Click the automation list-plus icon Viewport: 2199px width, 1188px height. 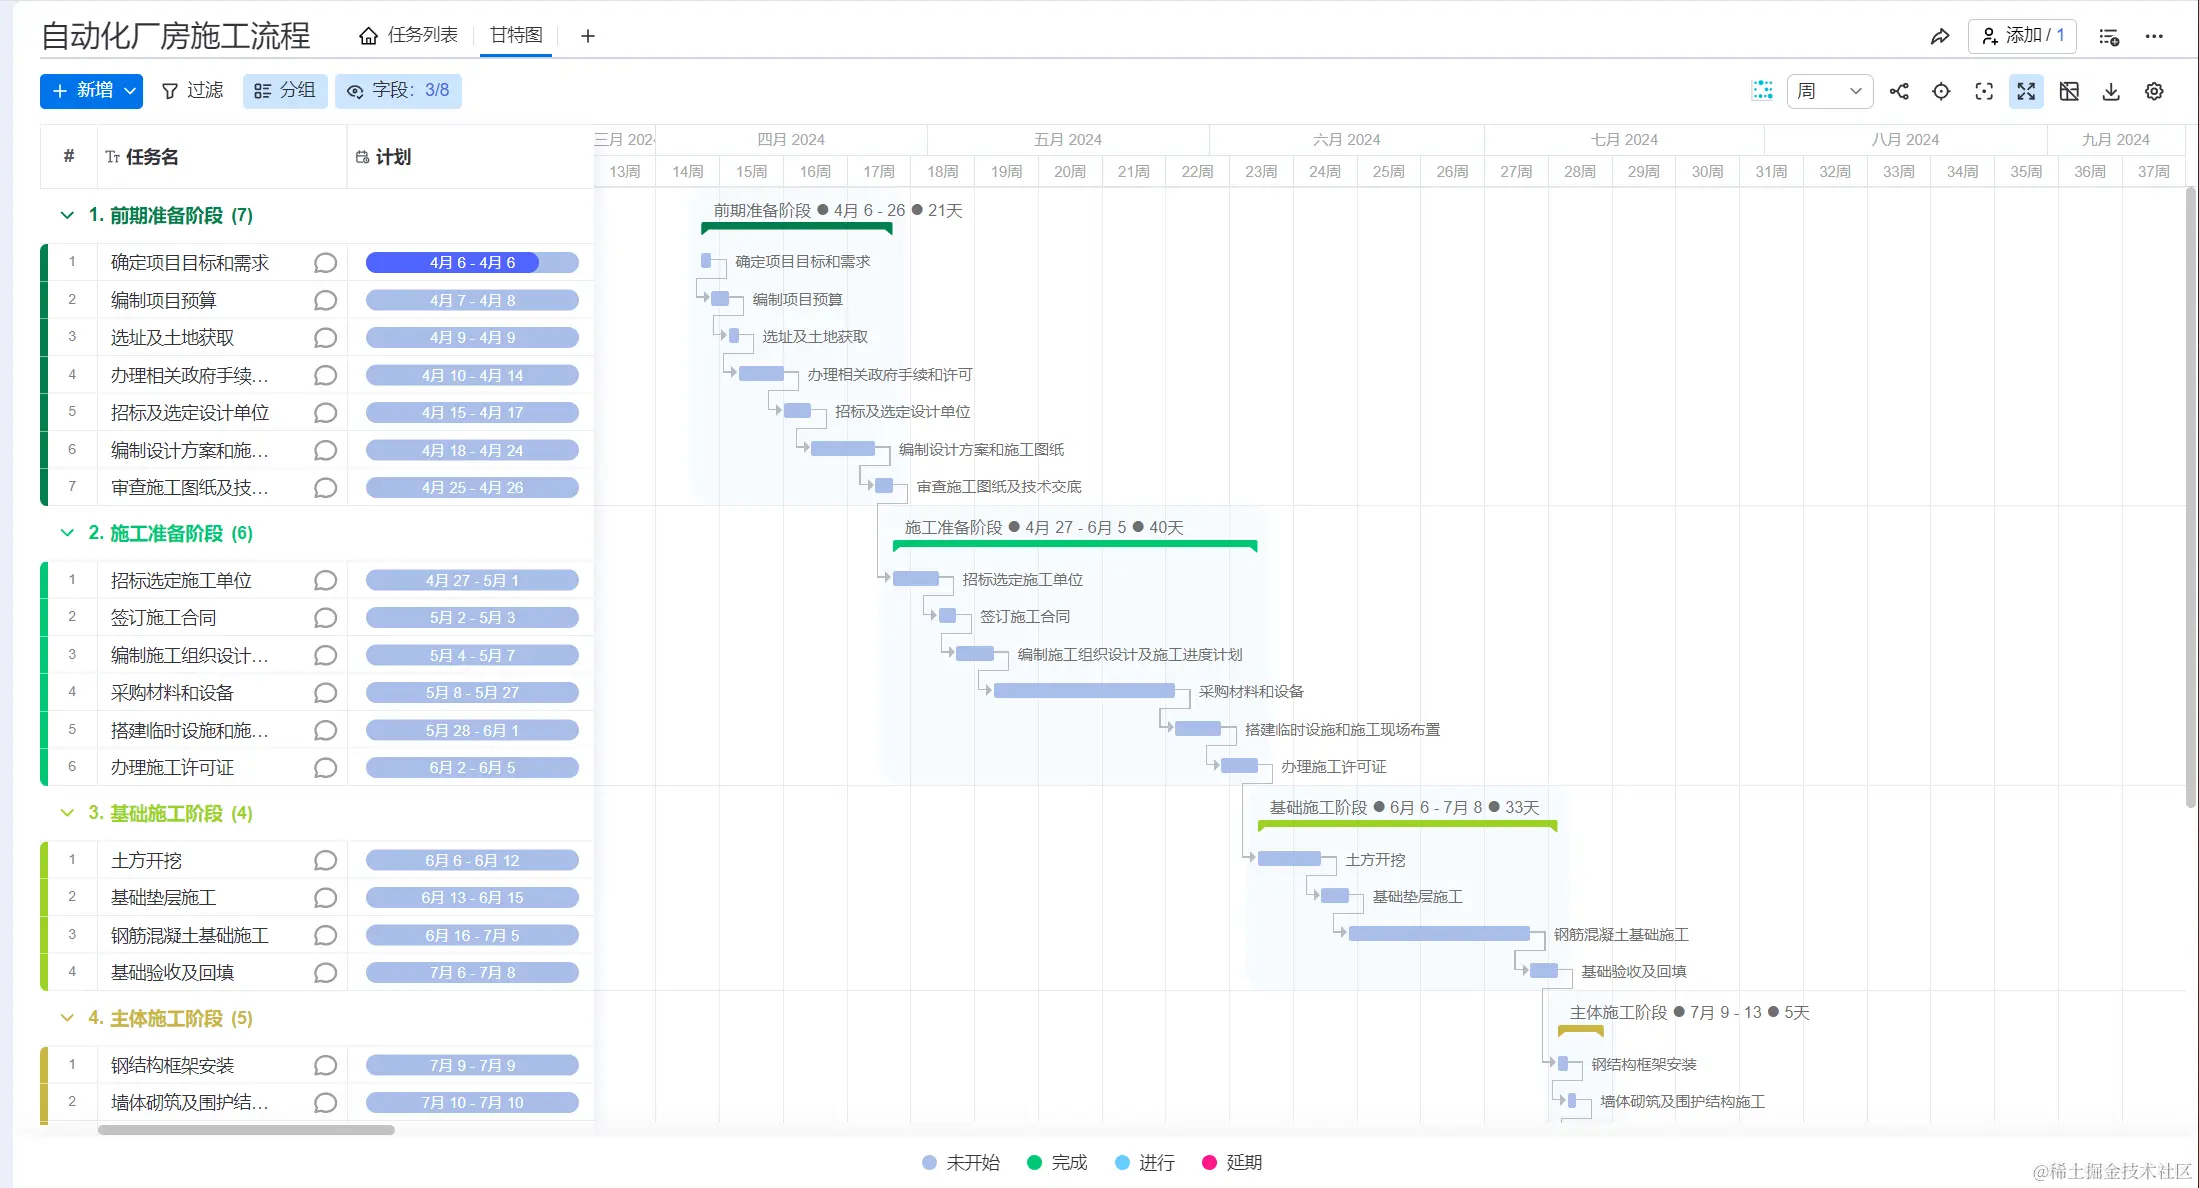click(2109, 36)
